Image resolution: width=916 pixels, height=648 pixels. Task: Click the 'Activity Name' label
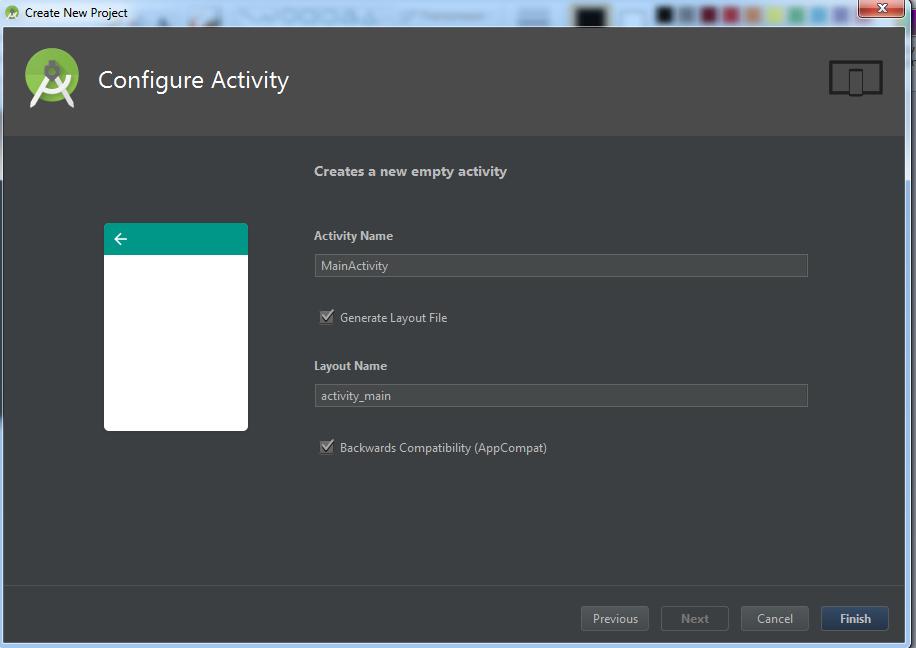pyautogui.click(x=353, y=235)
